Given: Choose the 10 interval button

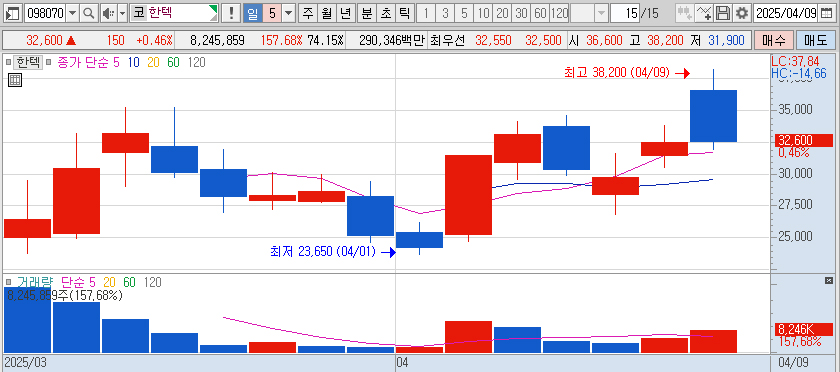Looking at the screenshot, I should [x=483, y=13].
